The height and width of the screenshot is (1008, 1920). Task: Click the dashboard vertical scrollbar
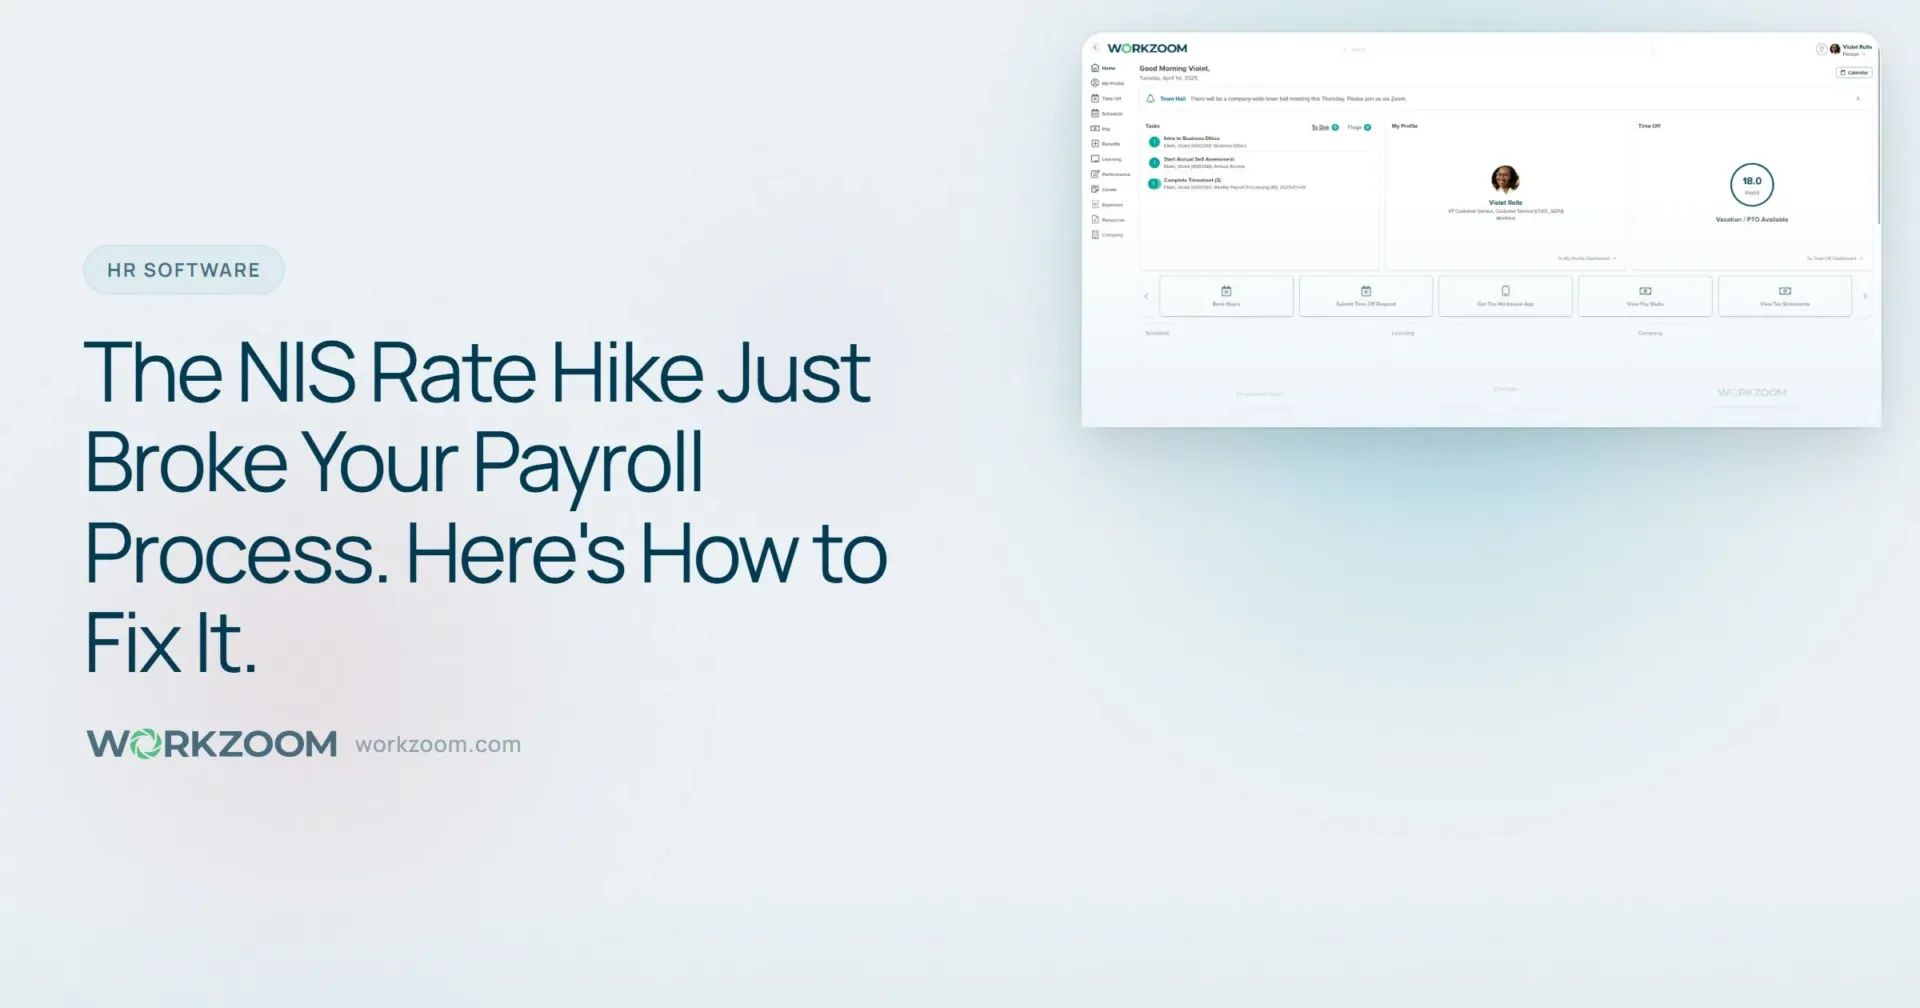pos(1877,135)
